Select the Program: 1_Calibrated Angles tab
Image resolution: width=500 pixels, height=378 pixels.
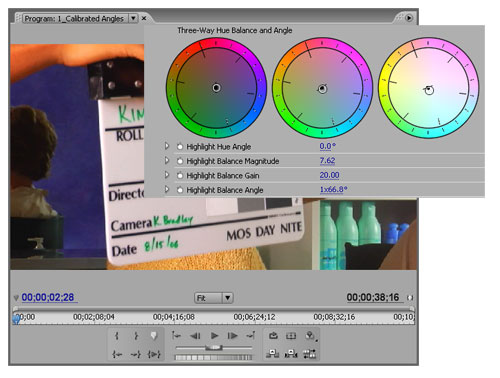[x=74, y=18]
